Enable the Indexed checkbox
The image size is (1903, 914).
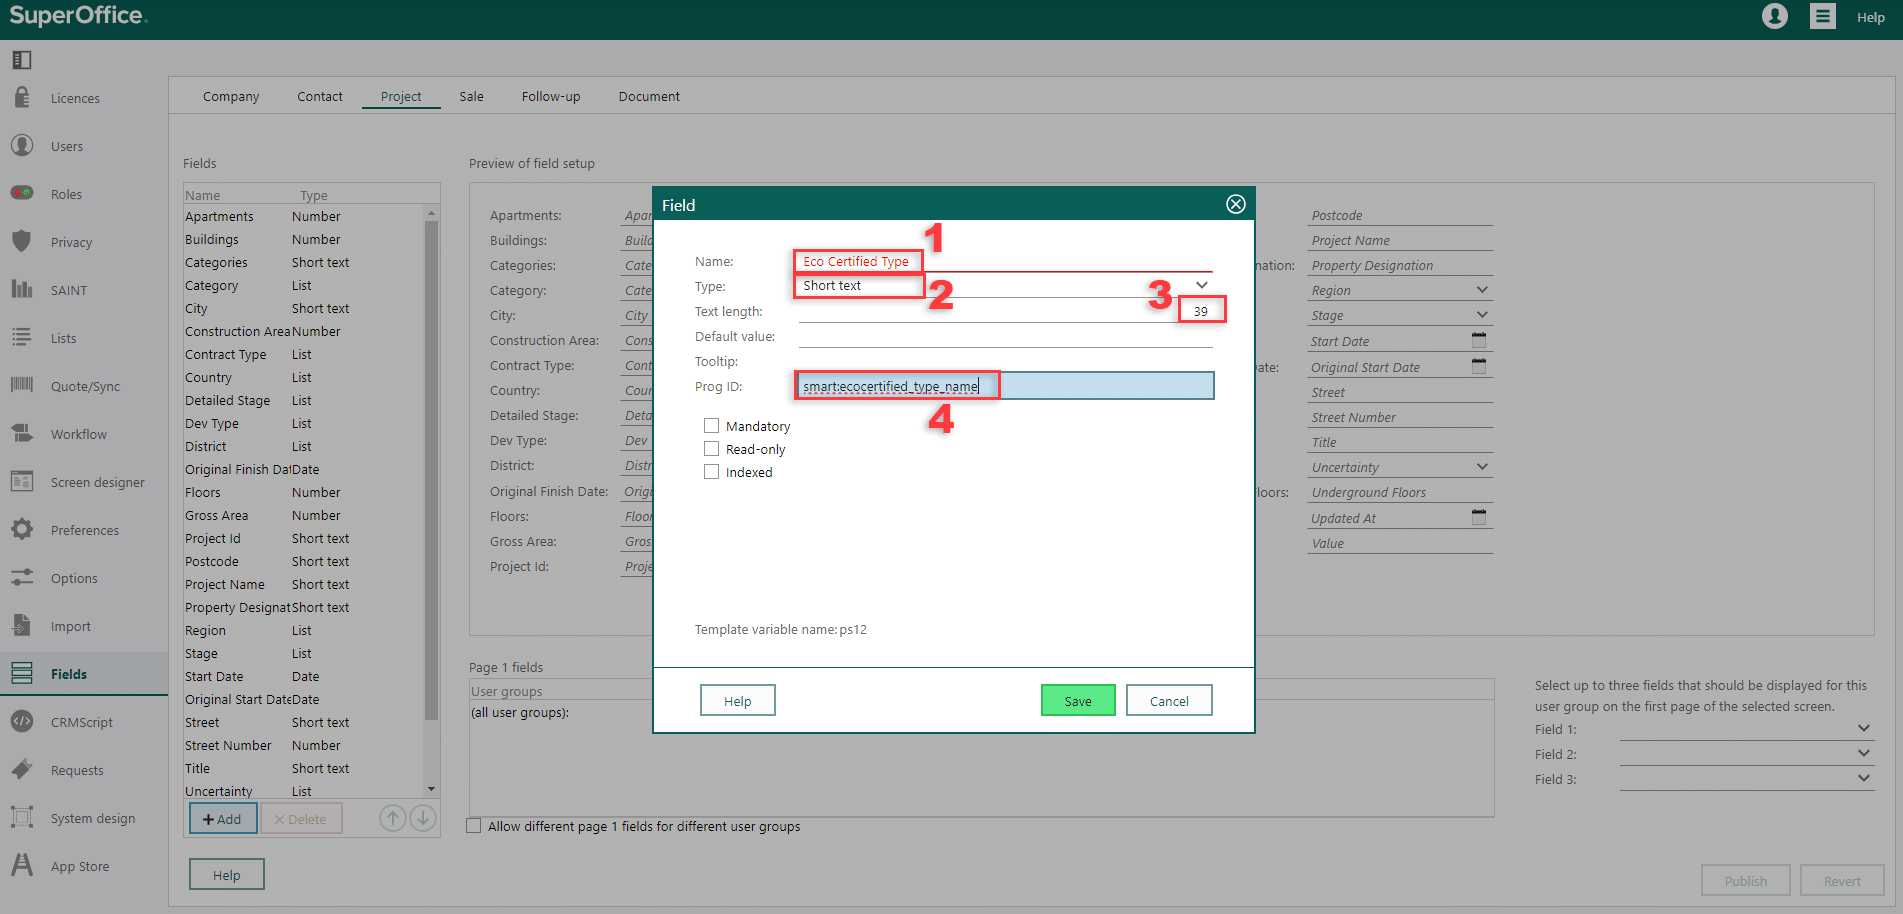point(711,472)
